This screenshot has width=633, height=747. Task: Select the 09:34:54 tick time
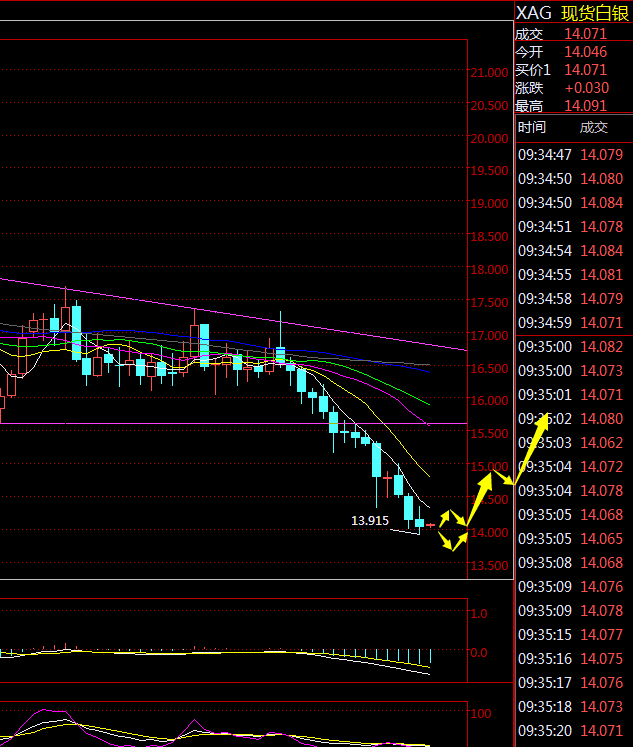click(x=545, y=251)
